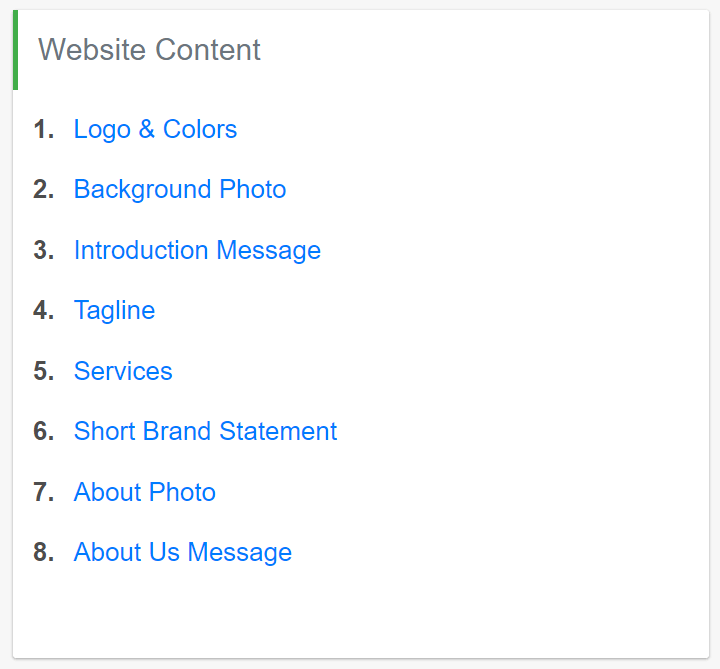Screen dimensions: 720x669
Task: Jump to Short Brand Statement
Action: point(205,431)
